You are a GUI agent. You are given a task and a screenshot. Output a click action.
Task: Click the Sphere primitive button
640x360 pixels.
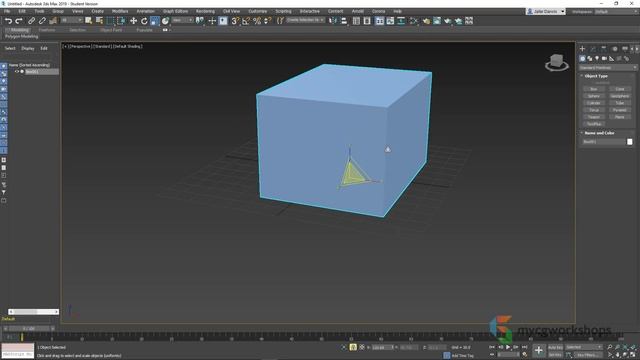coord(594,96)
